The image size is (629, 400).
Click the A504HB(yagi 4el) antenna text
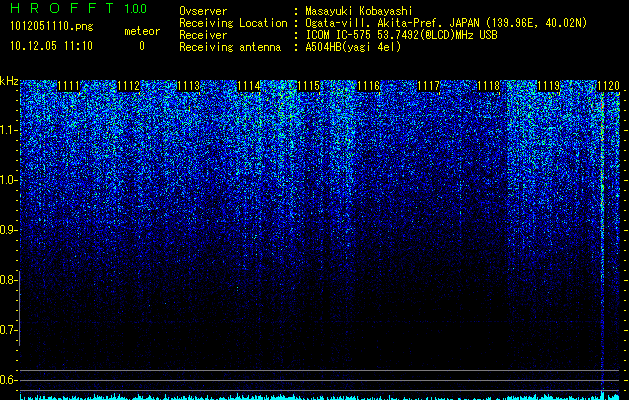pos(353,47)
